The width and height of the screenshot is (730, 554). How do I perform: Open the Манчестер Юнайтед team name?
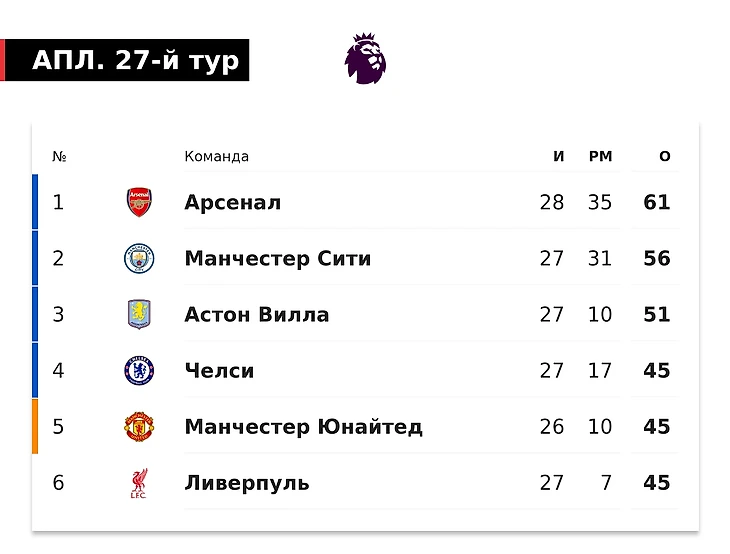coord(304,427)
